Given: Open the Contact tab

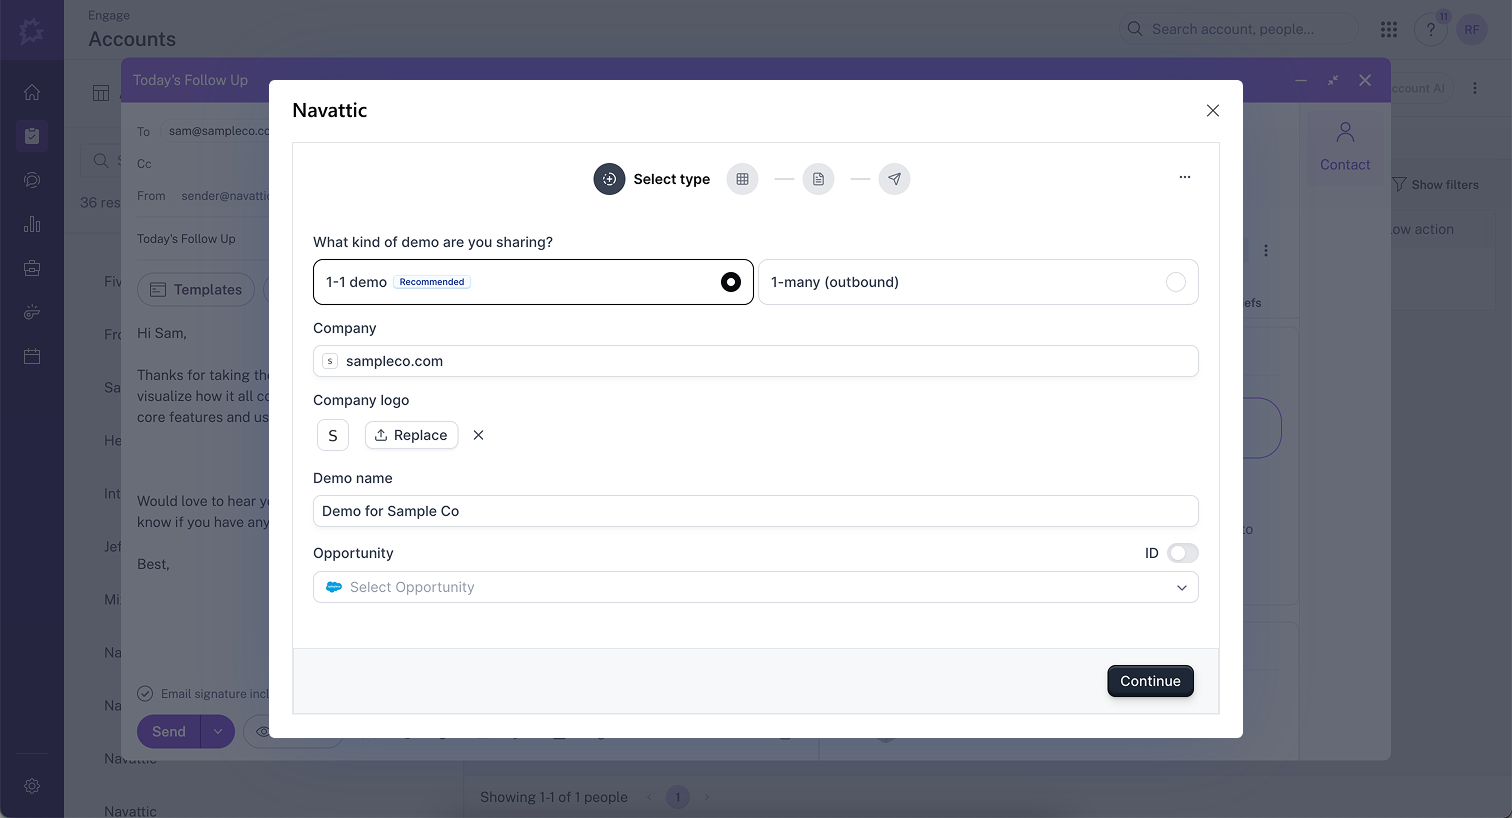Looking at the screenshot, I should [x=1345, y=146].
